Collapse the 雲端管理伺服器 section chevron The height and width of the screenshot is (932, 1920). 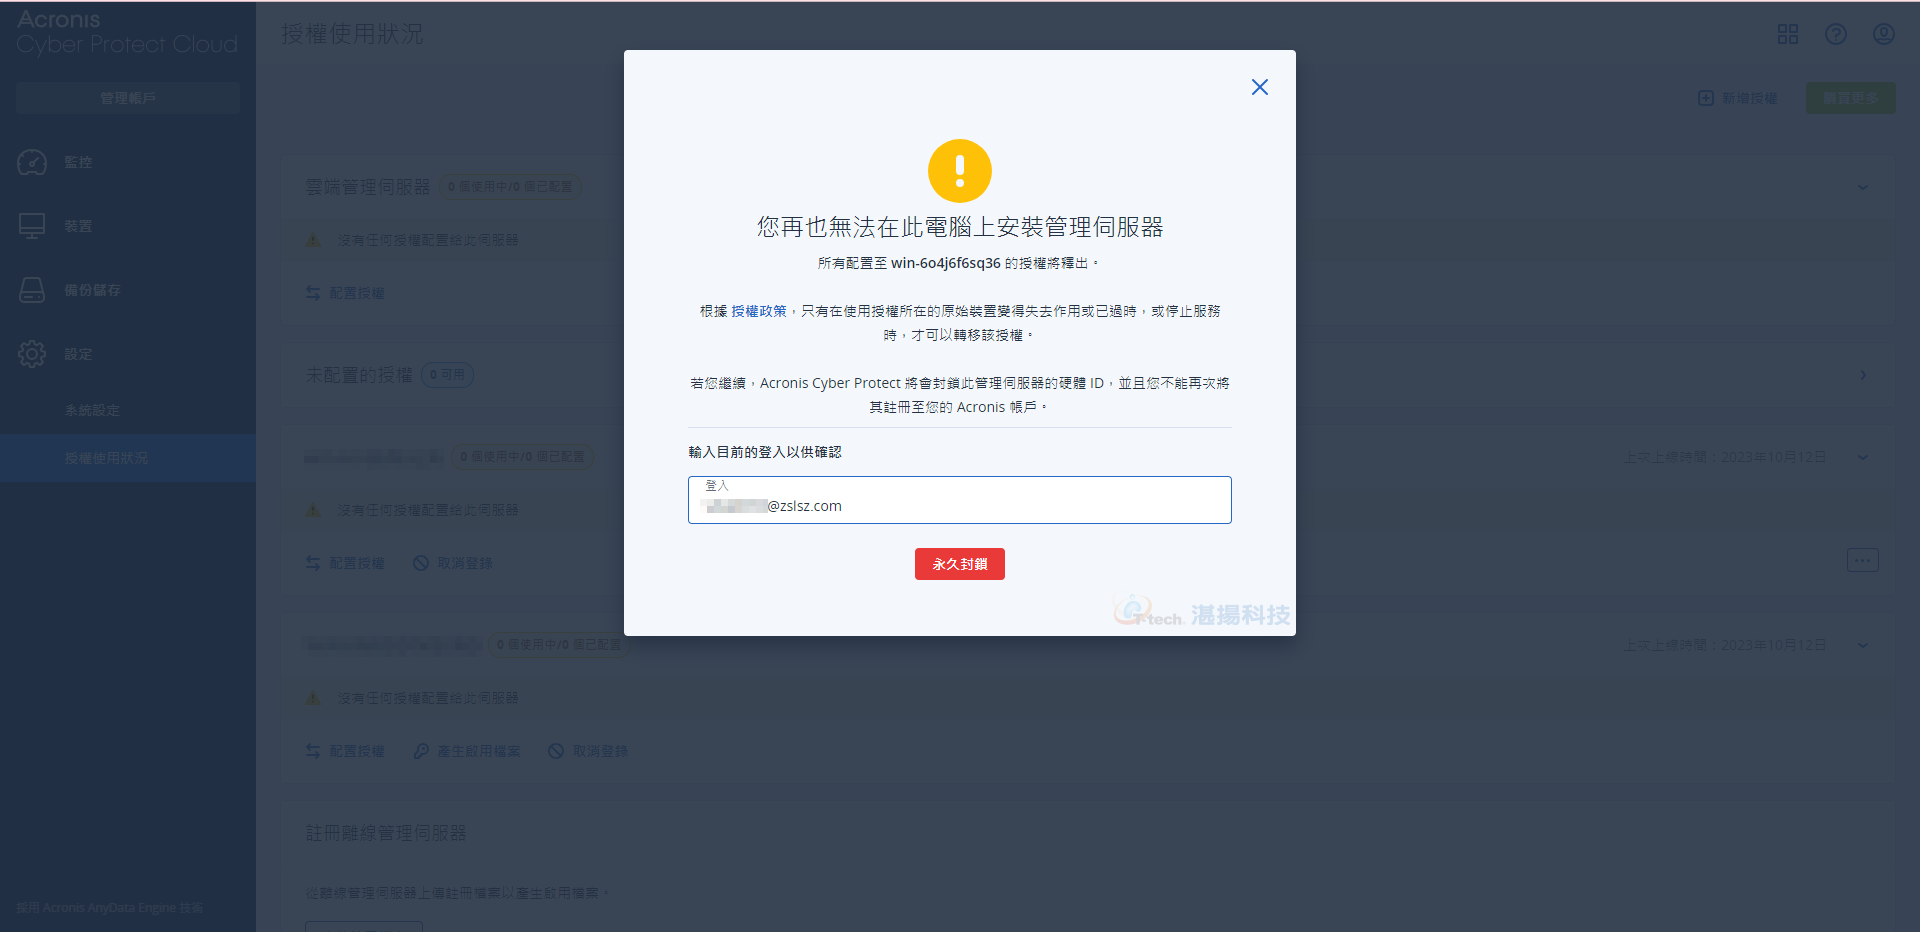point(1863,187)
